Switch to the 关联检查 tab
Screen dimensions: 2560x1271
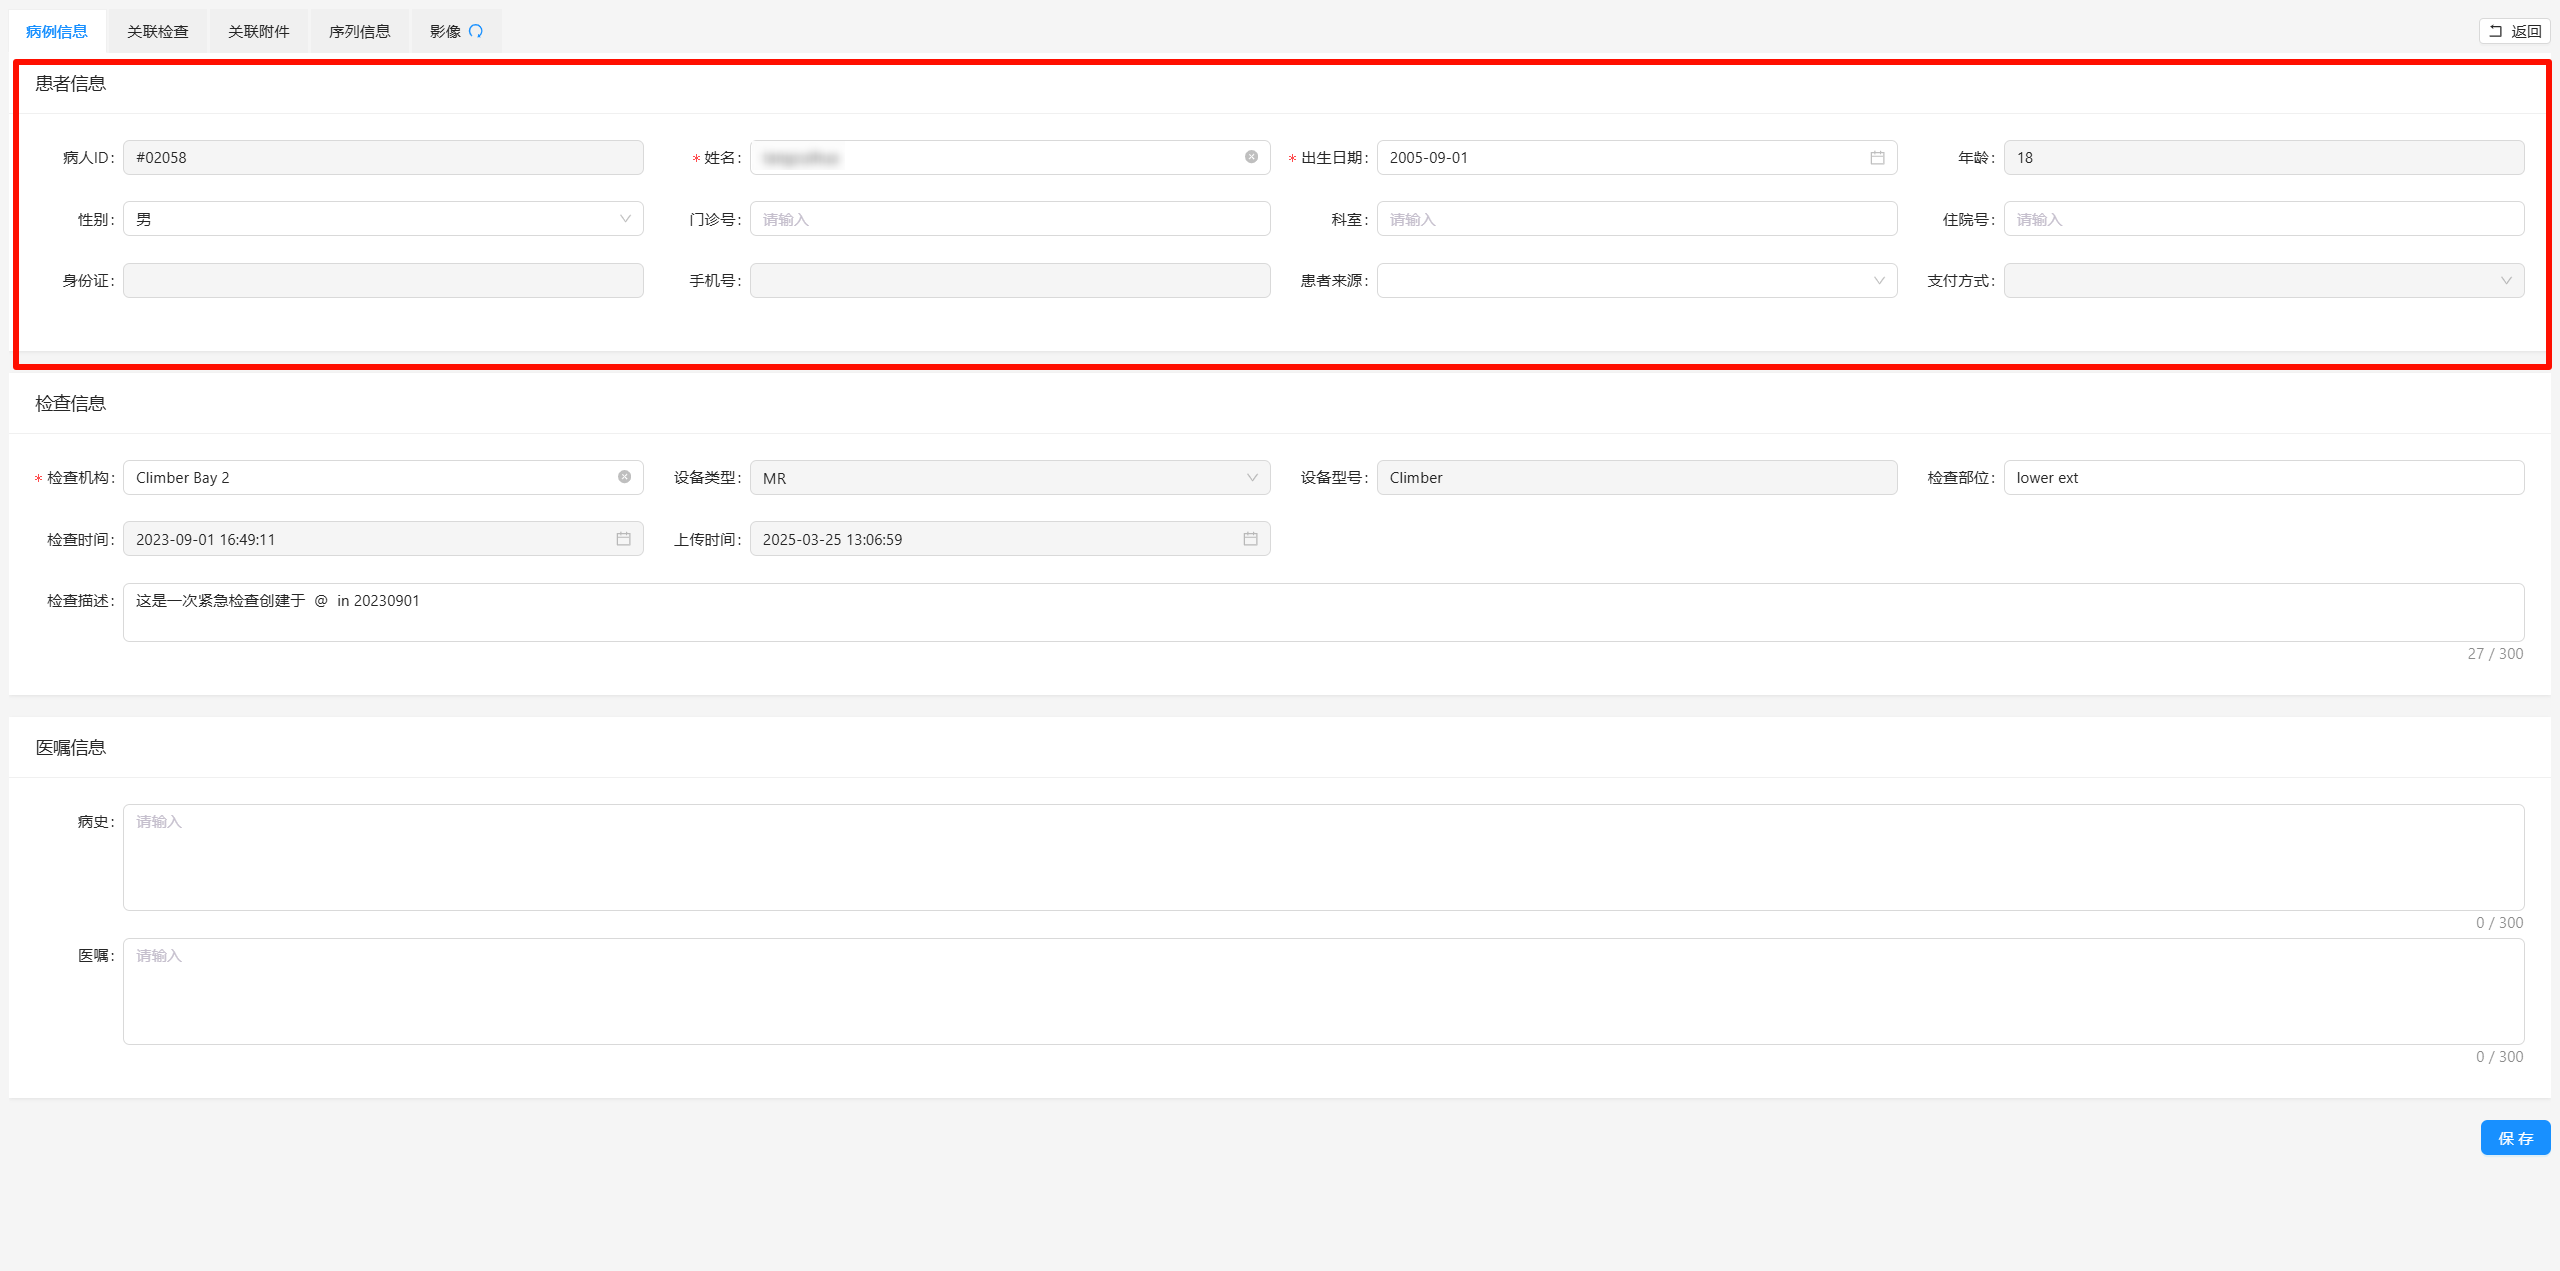pos(157,31)
